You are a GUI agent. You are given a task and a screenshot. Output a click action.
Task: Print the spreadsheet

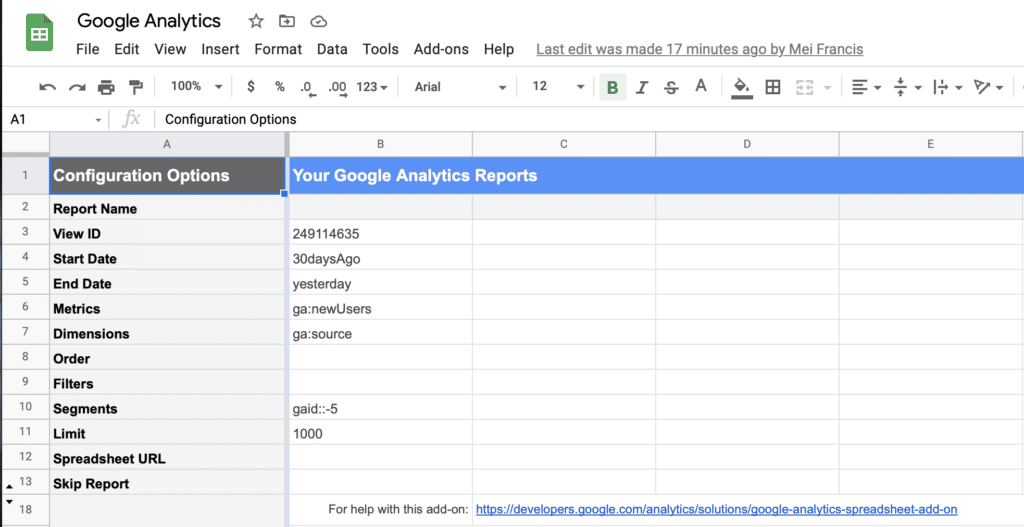click(x=106, y=87)
